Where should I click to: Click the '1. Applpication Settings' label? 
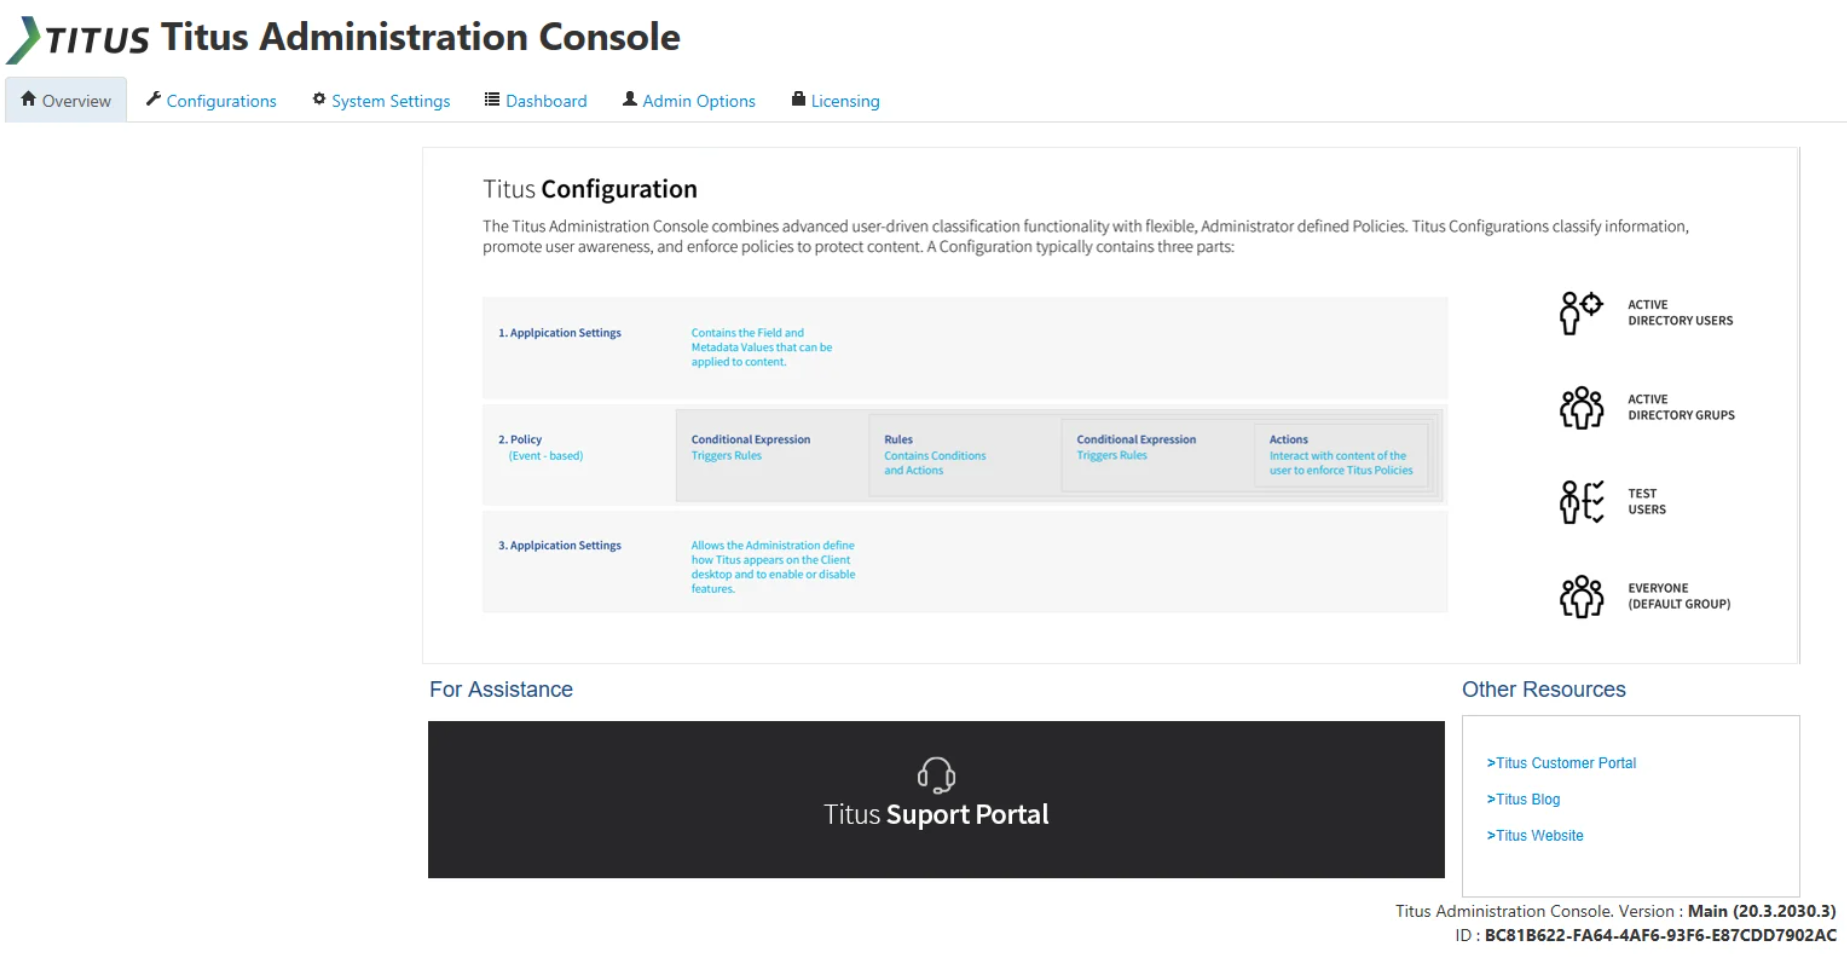(560, 333)
